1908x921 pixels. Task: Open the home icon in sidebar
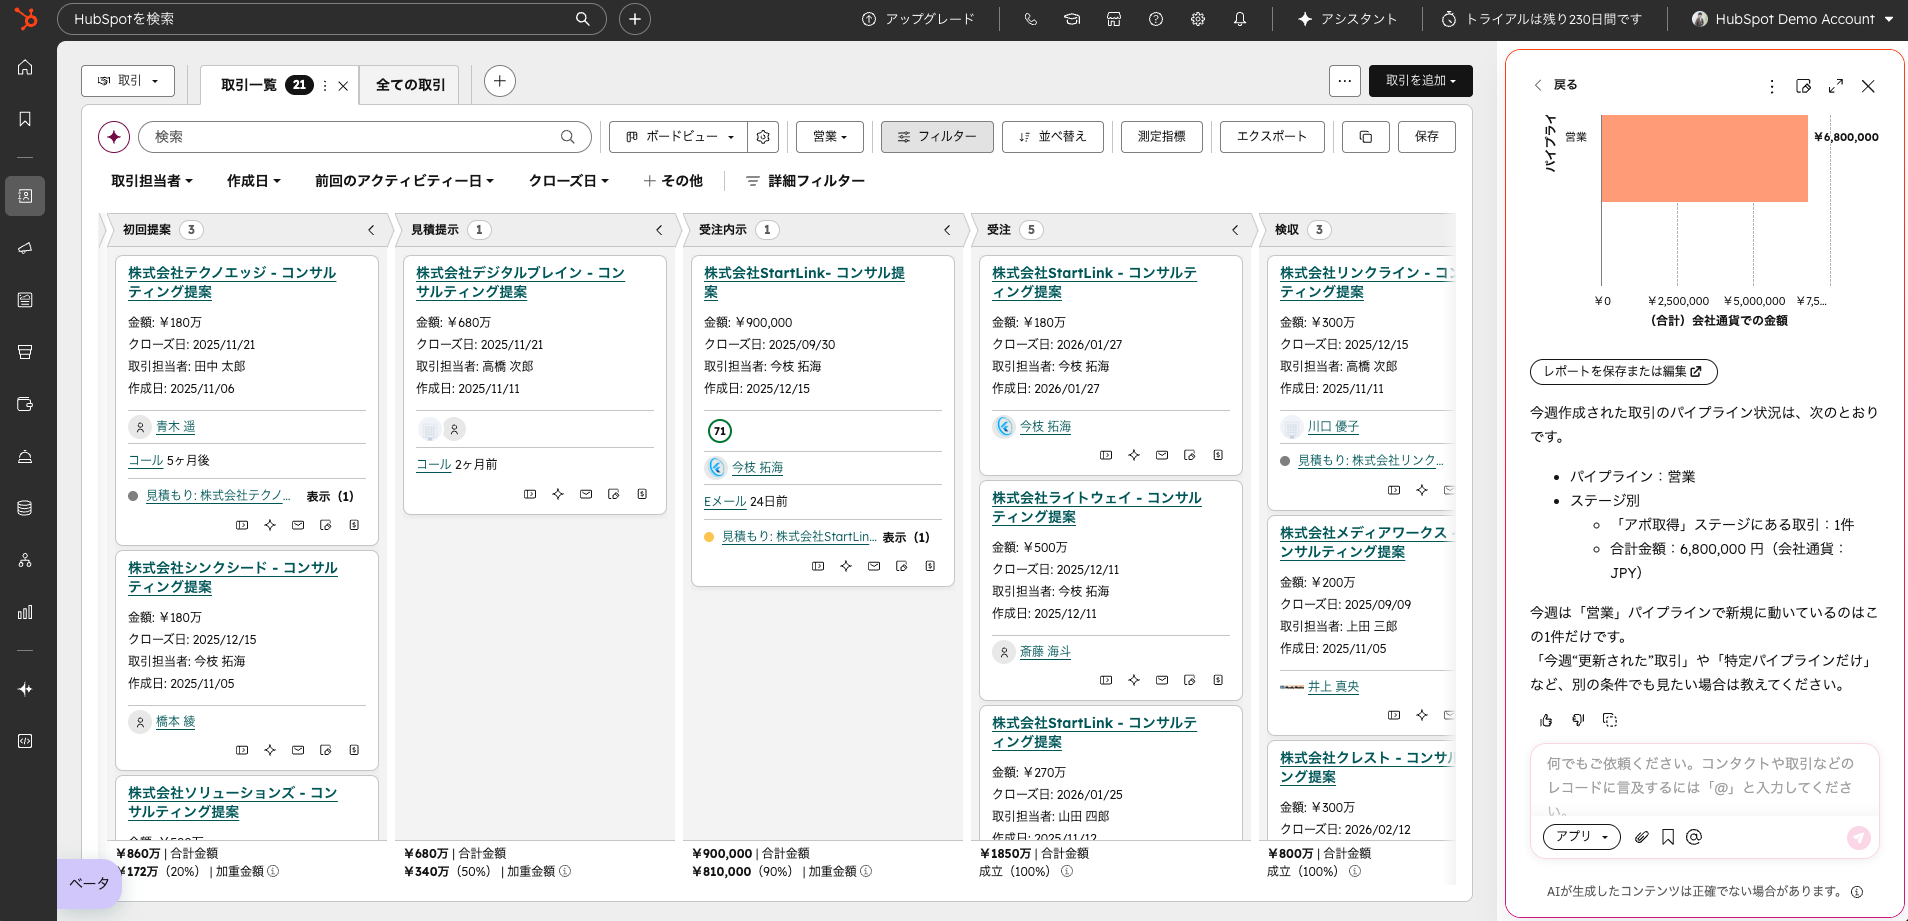point(25,67)
